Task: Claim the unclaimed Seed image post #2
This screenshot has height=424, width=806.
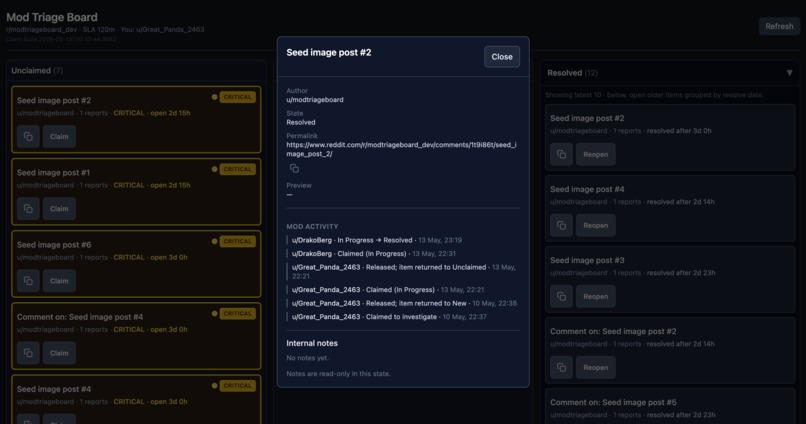Action: [x=59, y=137]
